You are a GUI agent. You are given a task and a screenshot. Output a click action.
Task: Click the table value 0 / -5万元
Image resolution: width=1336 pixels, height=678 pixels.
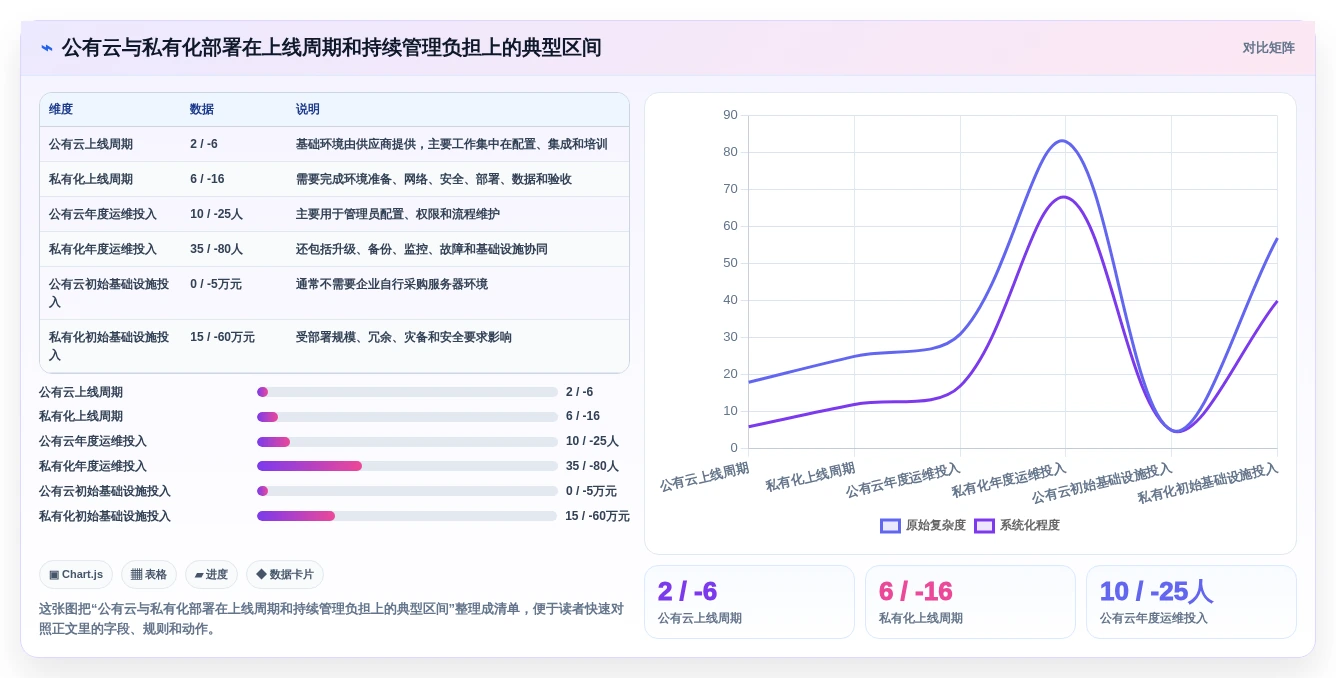pos(216,284)
